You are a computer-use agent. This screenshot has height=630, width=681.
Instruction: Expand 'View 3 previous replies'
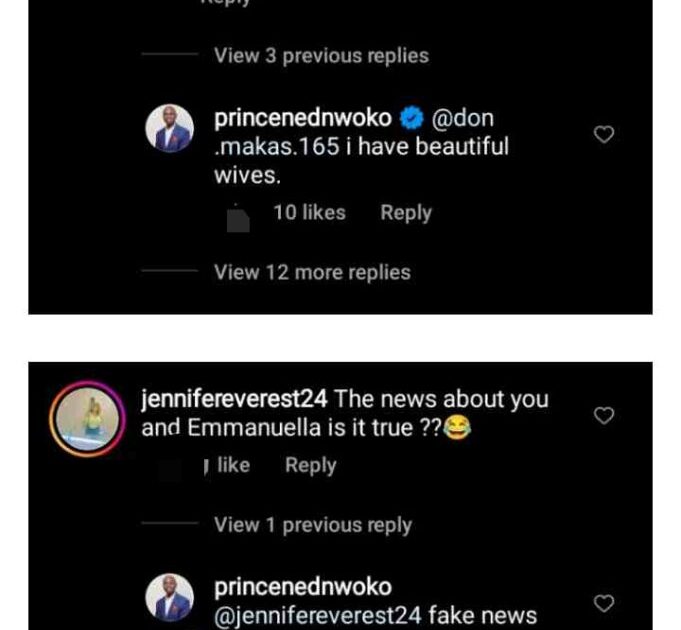[x=321, y=56]
